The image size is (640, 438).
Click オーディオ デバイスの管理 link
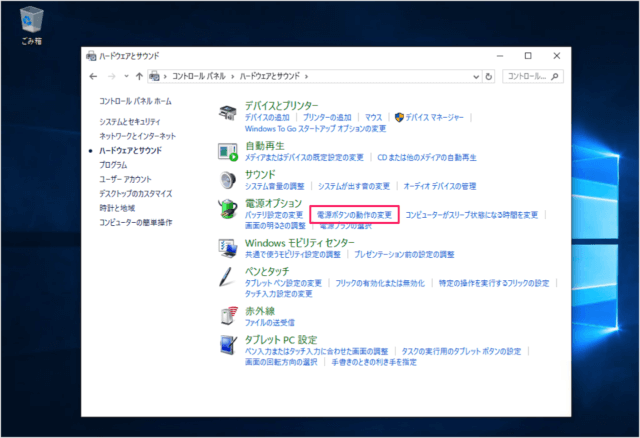coord(440,187)
